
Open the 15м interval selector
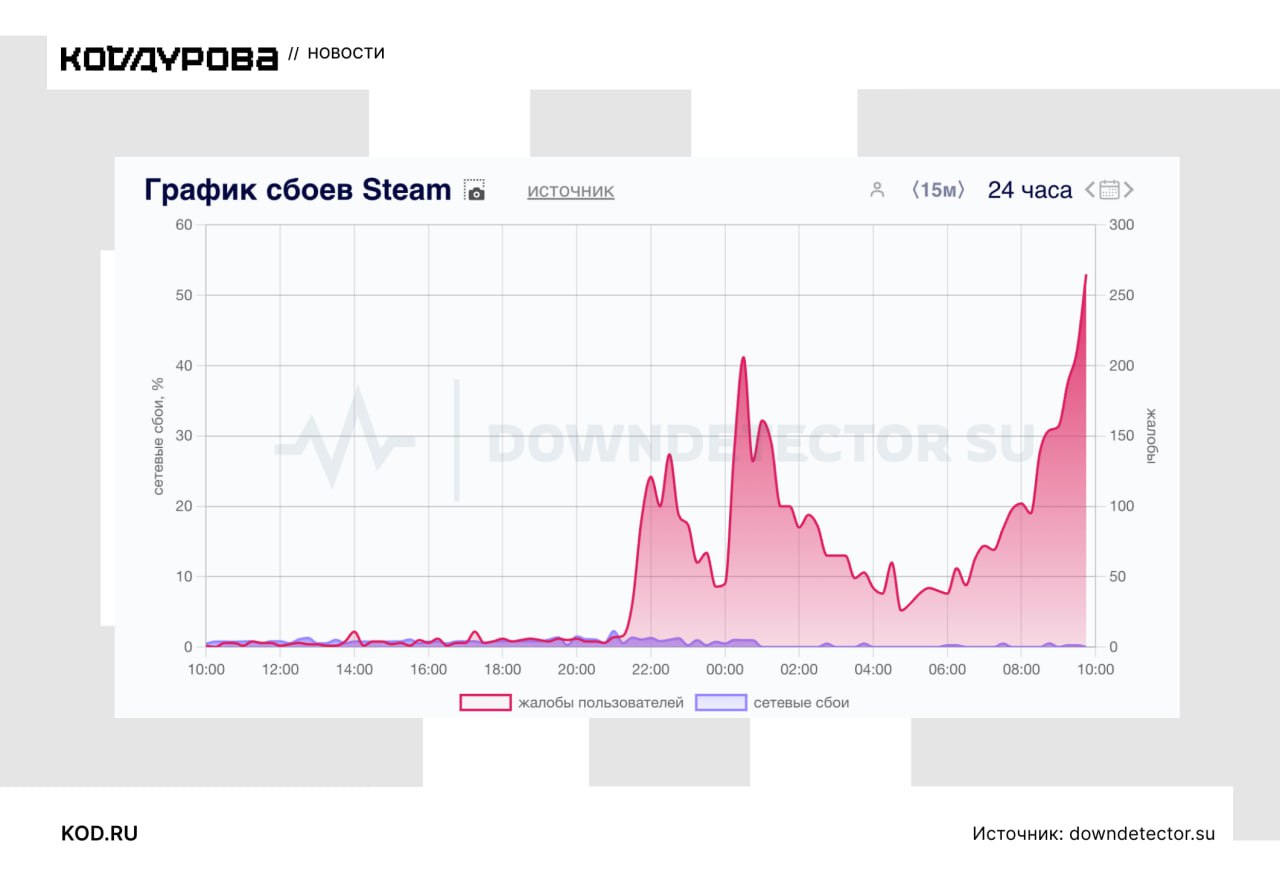(938, 190)
